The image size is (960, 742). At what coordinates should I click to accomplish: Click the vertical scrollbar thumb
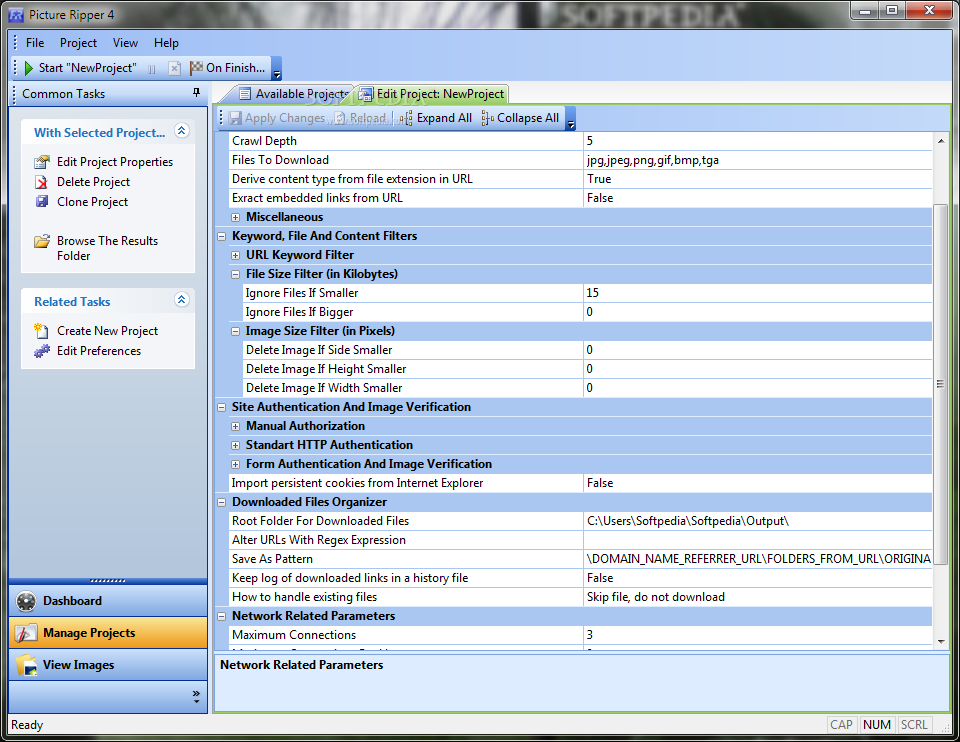(940, 384)
